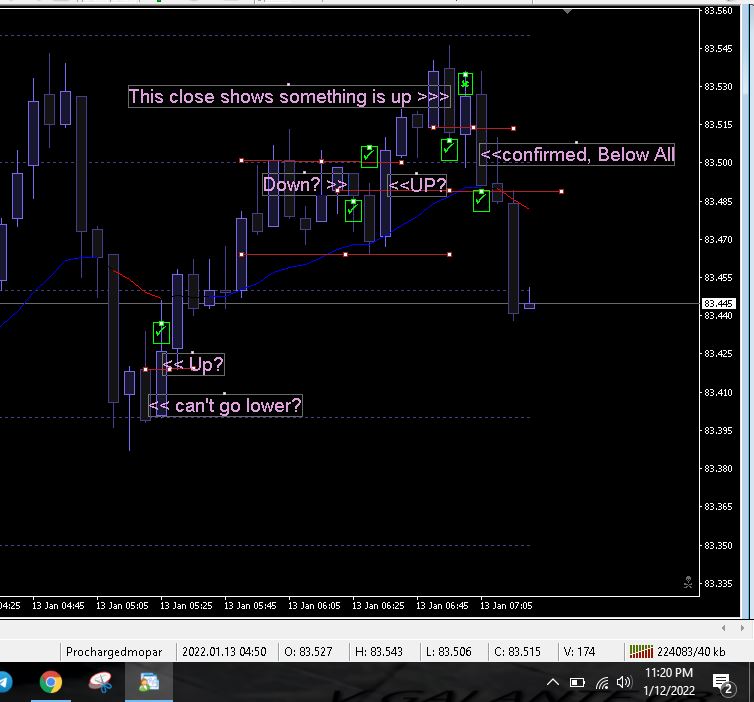Check battery status in system tray
Image resolution: width=754 pixels, height=702 pixels.
click(x=577, y=682)
